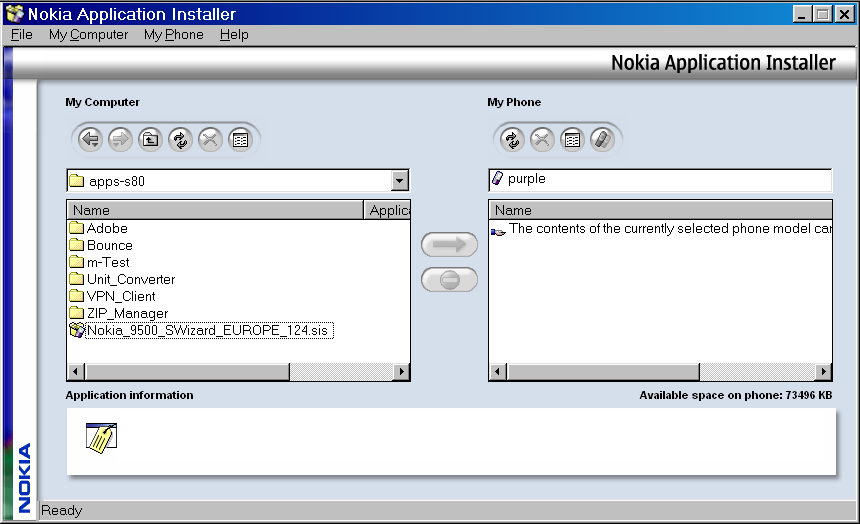Refresh the My Phone contents

[512, 139]
